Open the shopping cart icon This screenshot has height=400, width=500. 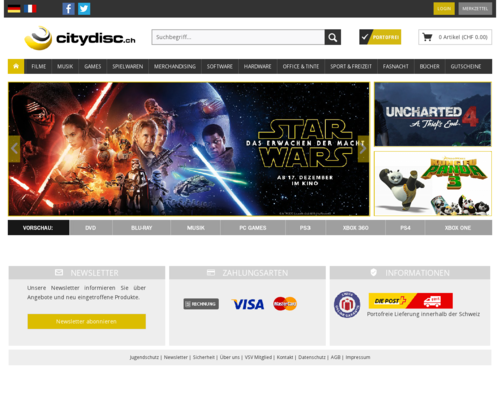pyautogui.click(x=427, y=37)
